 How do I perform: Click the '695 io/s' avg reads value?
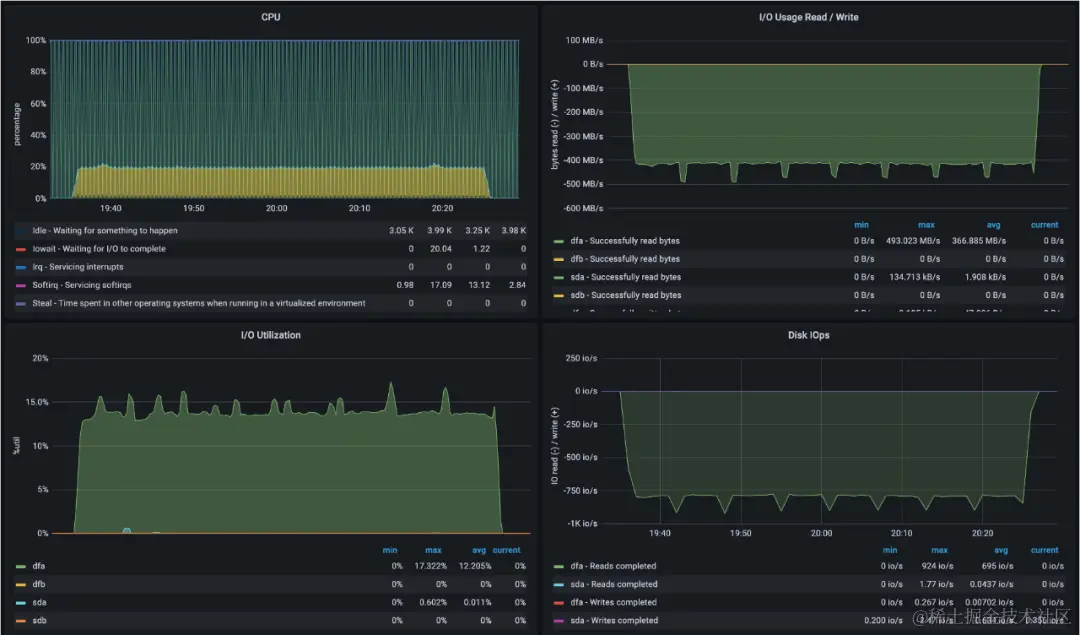coord(997,566)
